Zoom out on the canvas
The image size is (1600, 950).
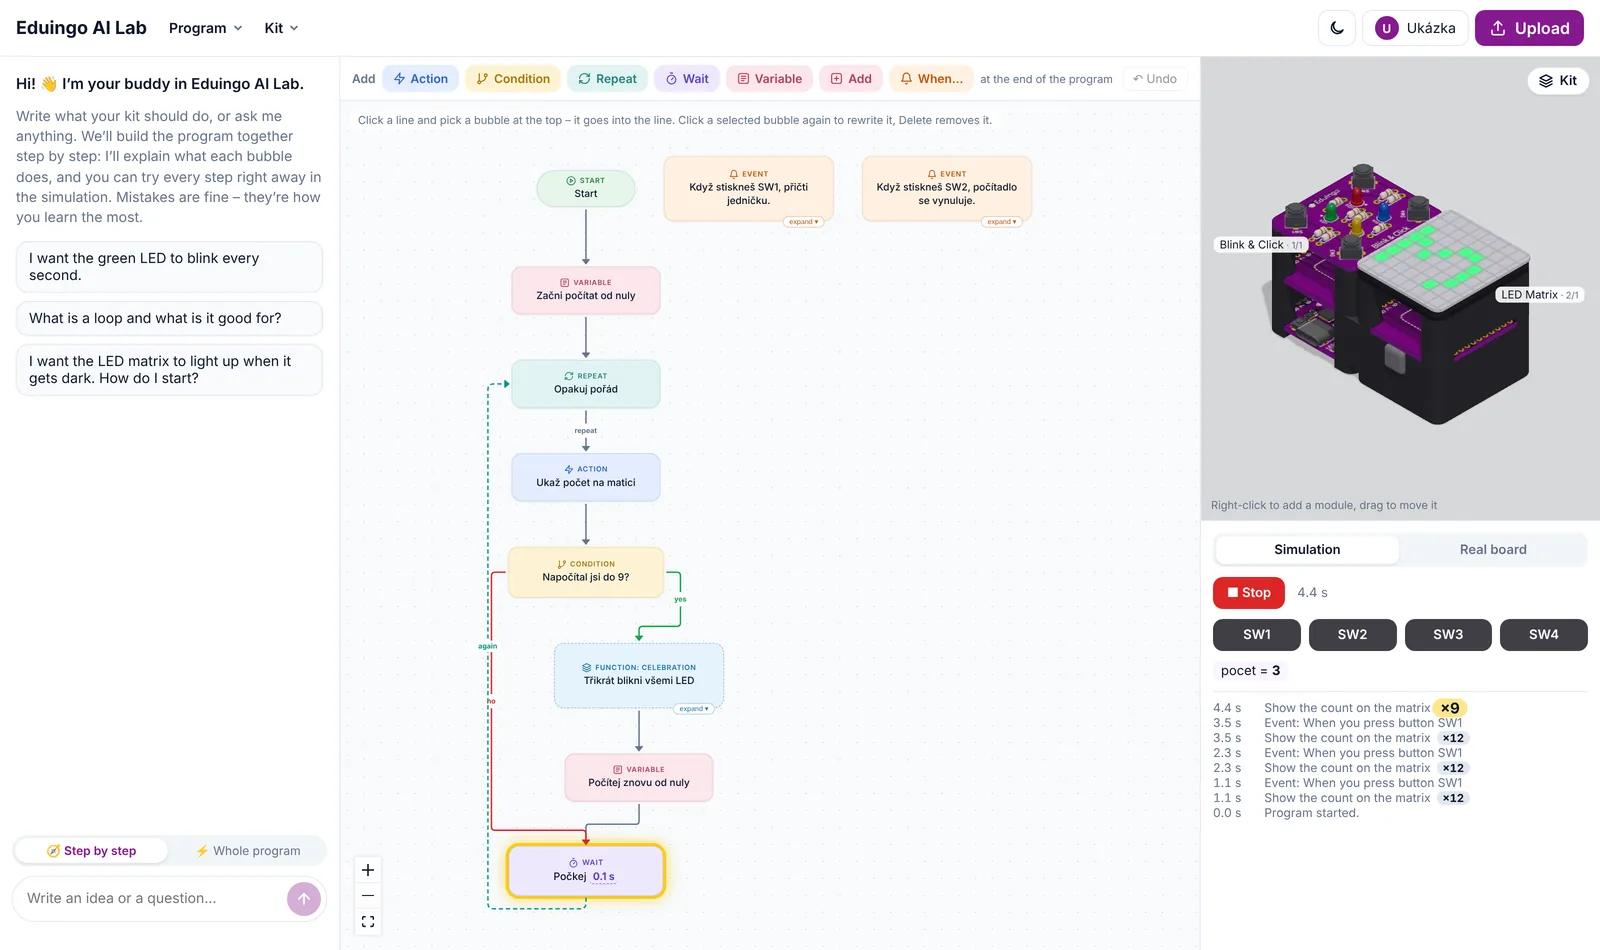[x=368, y=896]
